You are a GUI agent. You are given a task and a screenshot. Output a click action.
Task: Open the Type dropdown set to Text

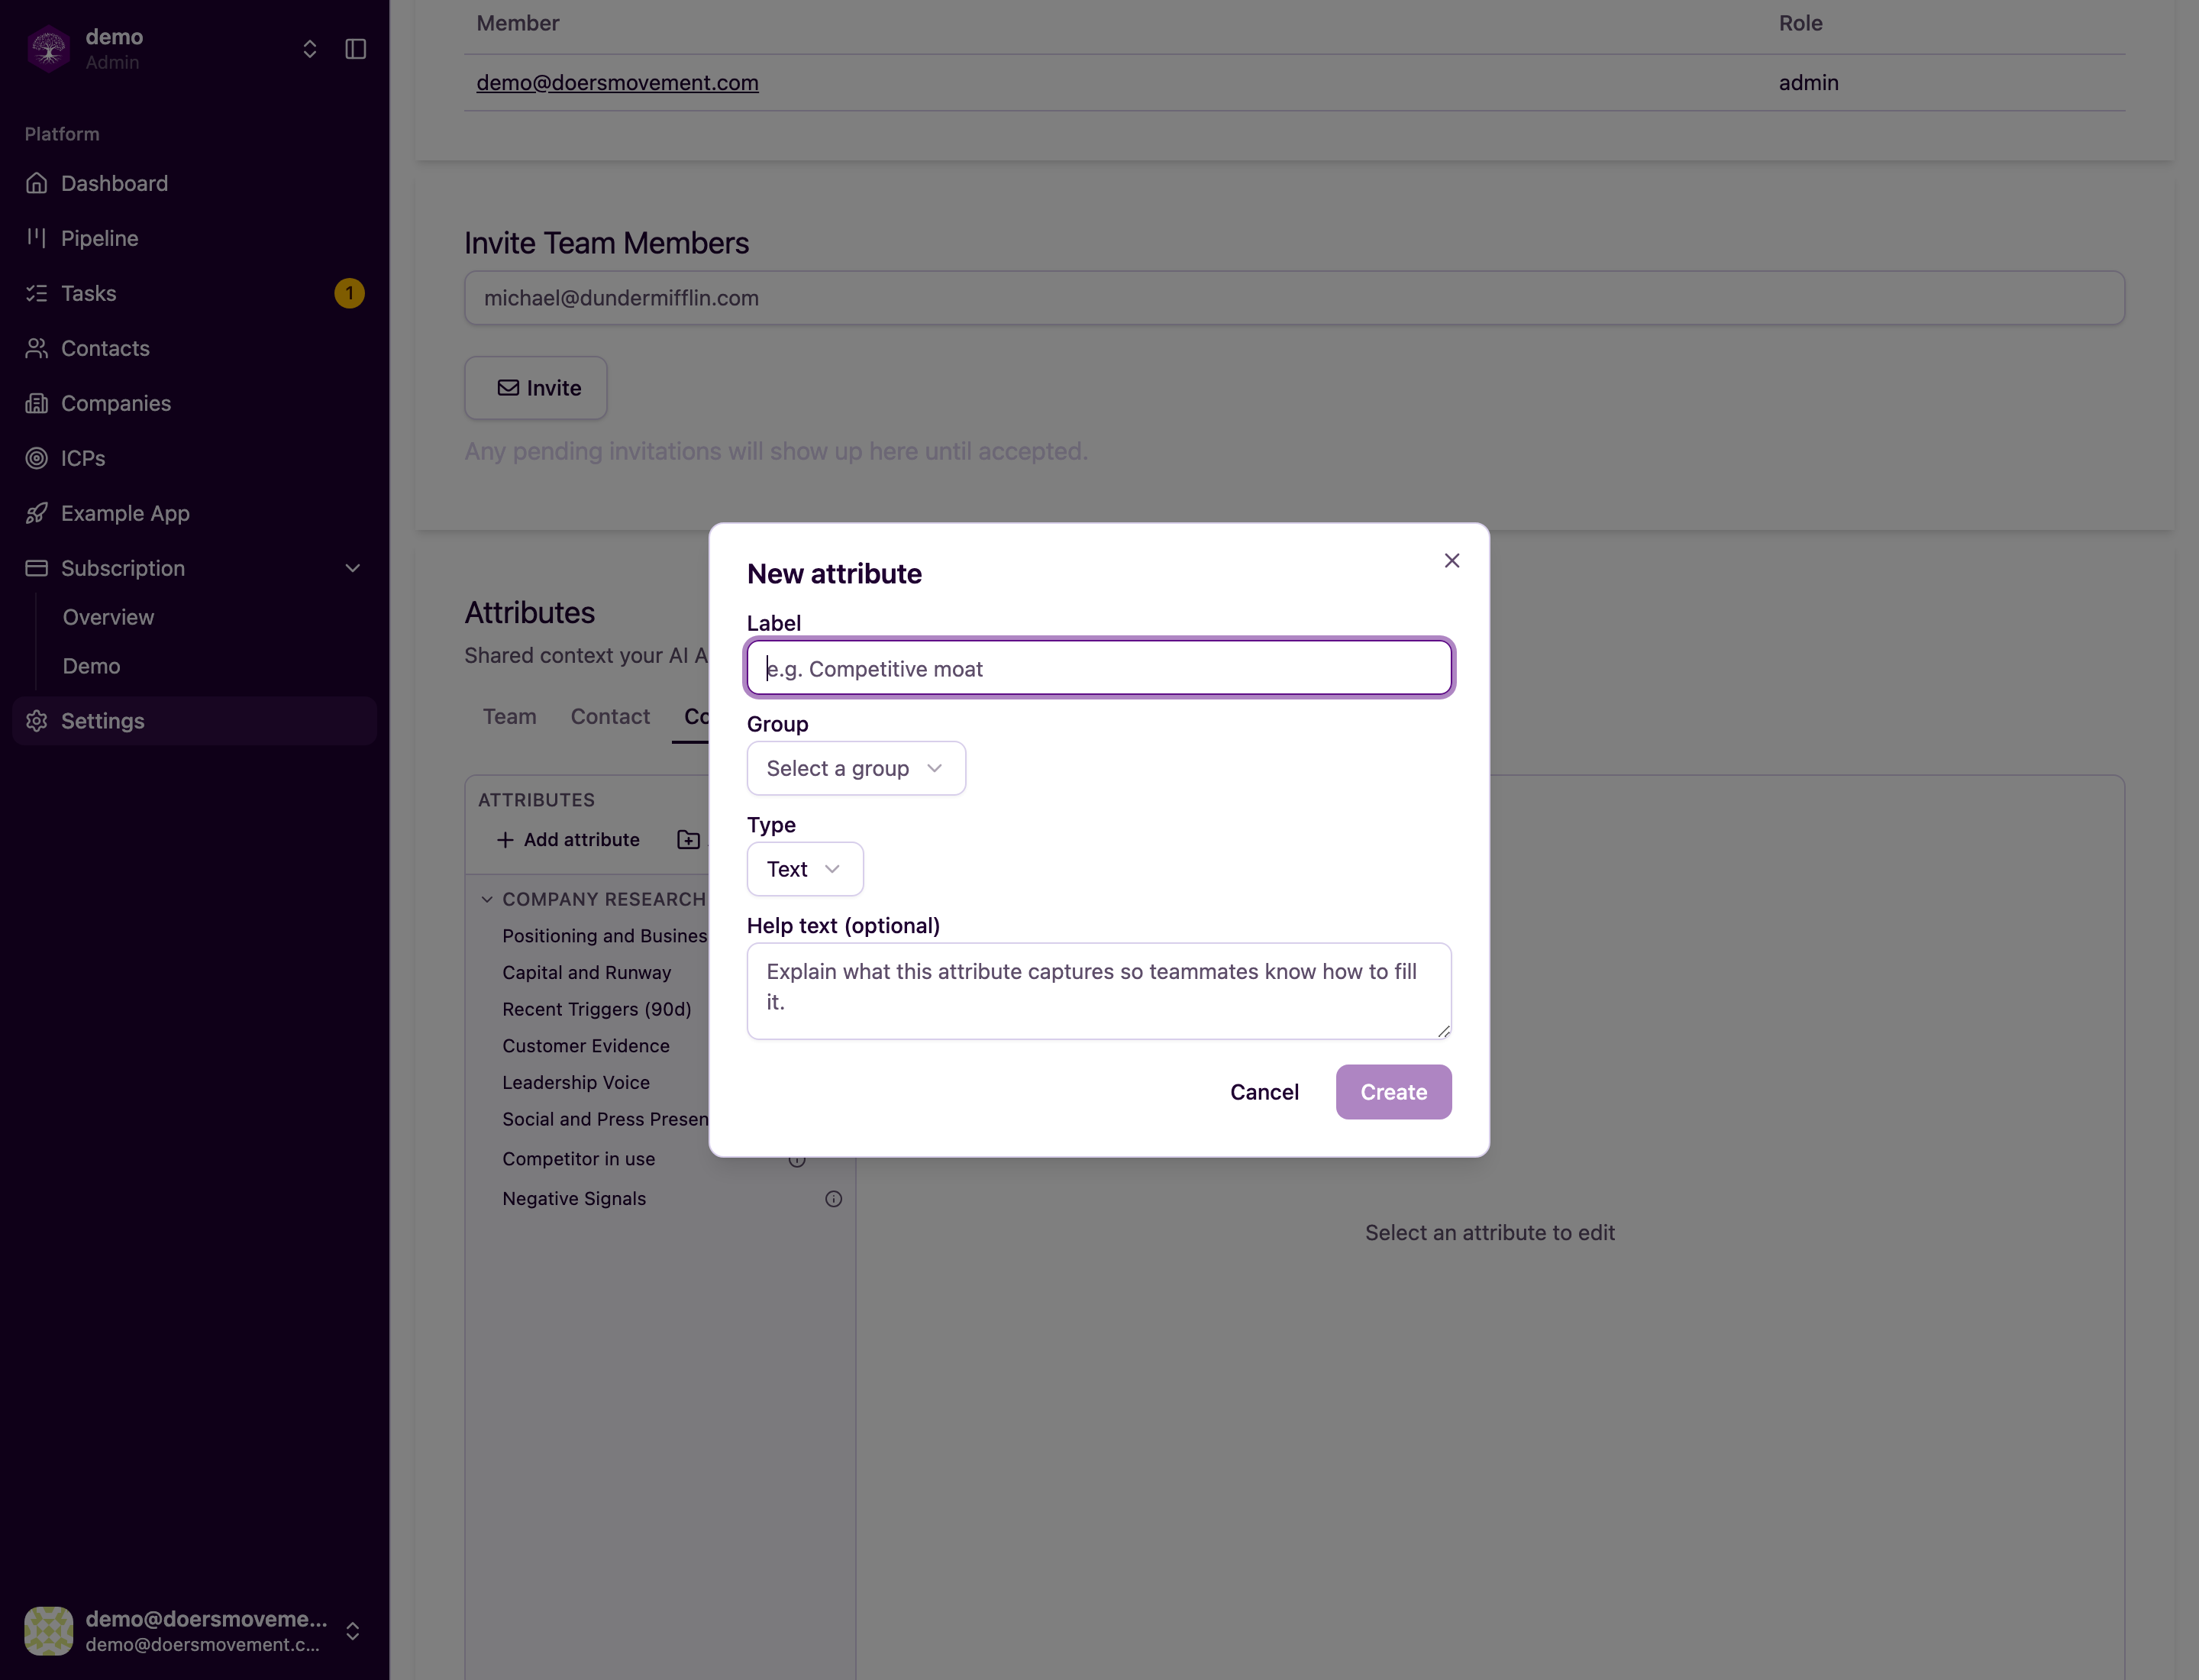805,869
